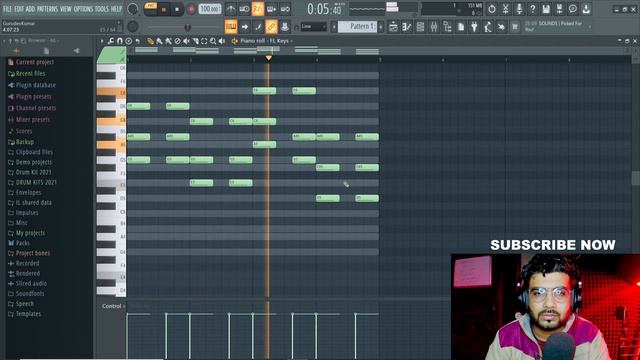
Task: Open the tempo tapper metronome icon
Action: (488, 27)
